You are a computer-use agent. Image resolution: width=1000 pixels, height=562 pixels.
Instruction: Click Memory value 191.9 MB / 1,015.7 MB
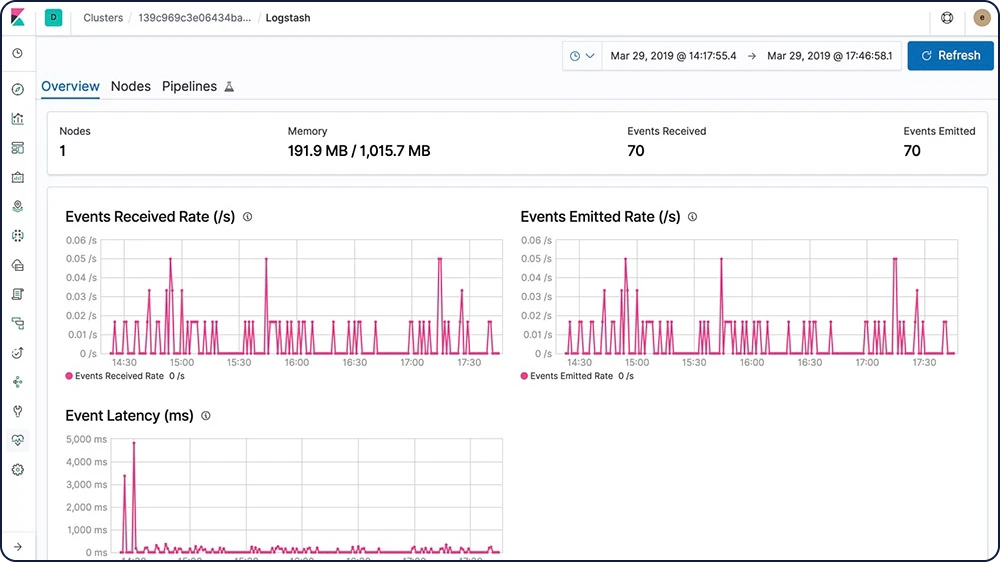coord(359,151)
